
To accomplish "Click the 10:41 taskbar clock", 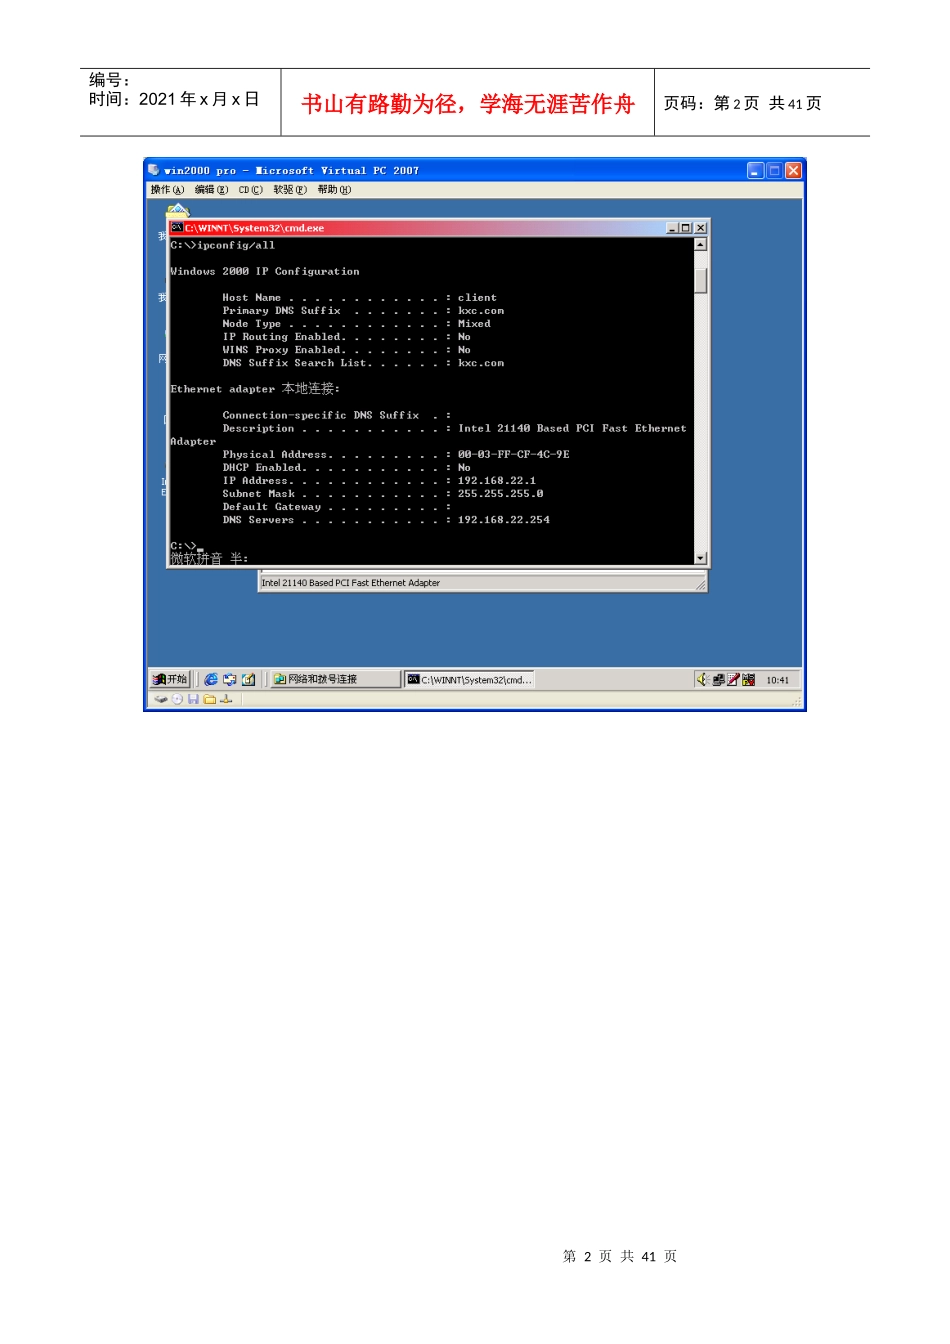I will (777, 680).
